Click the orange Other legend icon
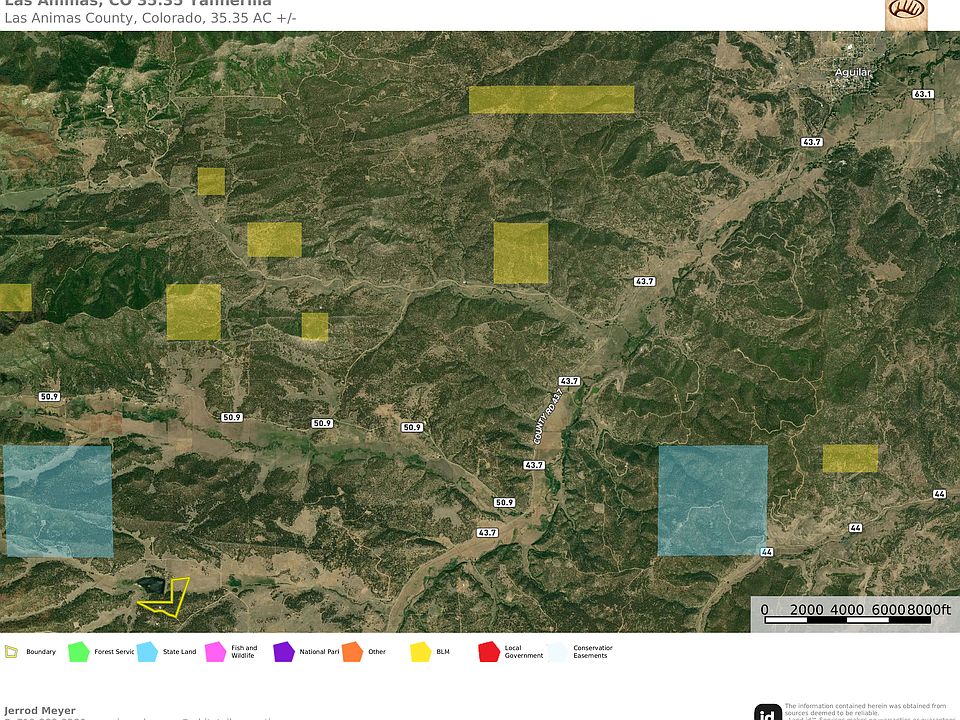Viewport: 960px width, 720px height. [x=352, y=652]
